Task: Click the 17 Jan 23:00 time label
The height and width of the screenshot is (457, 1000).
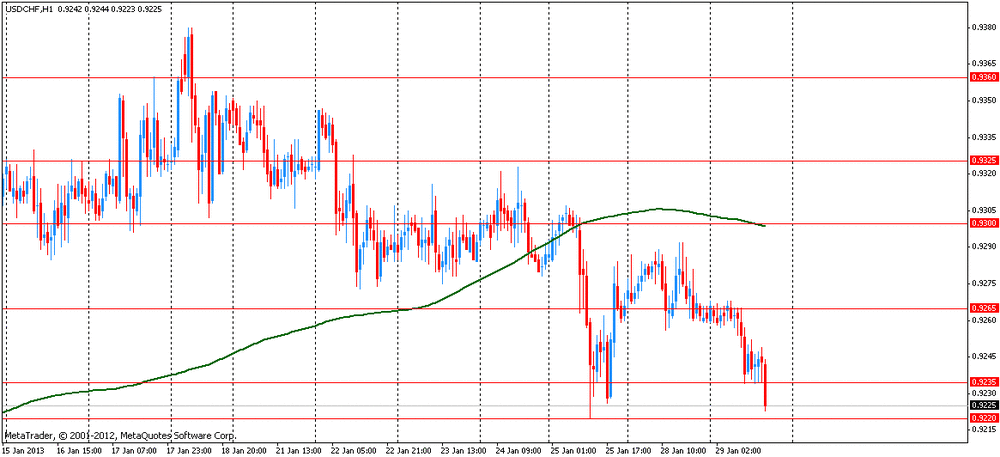Action: click(x=189, y=450)
